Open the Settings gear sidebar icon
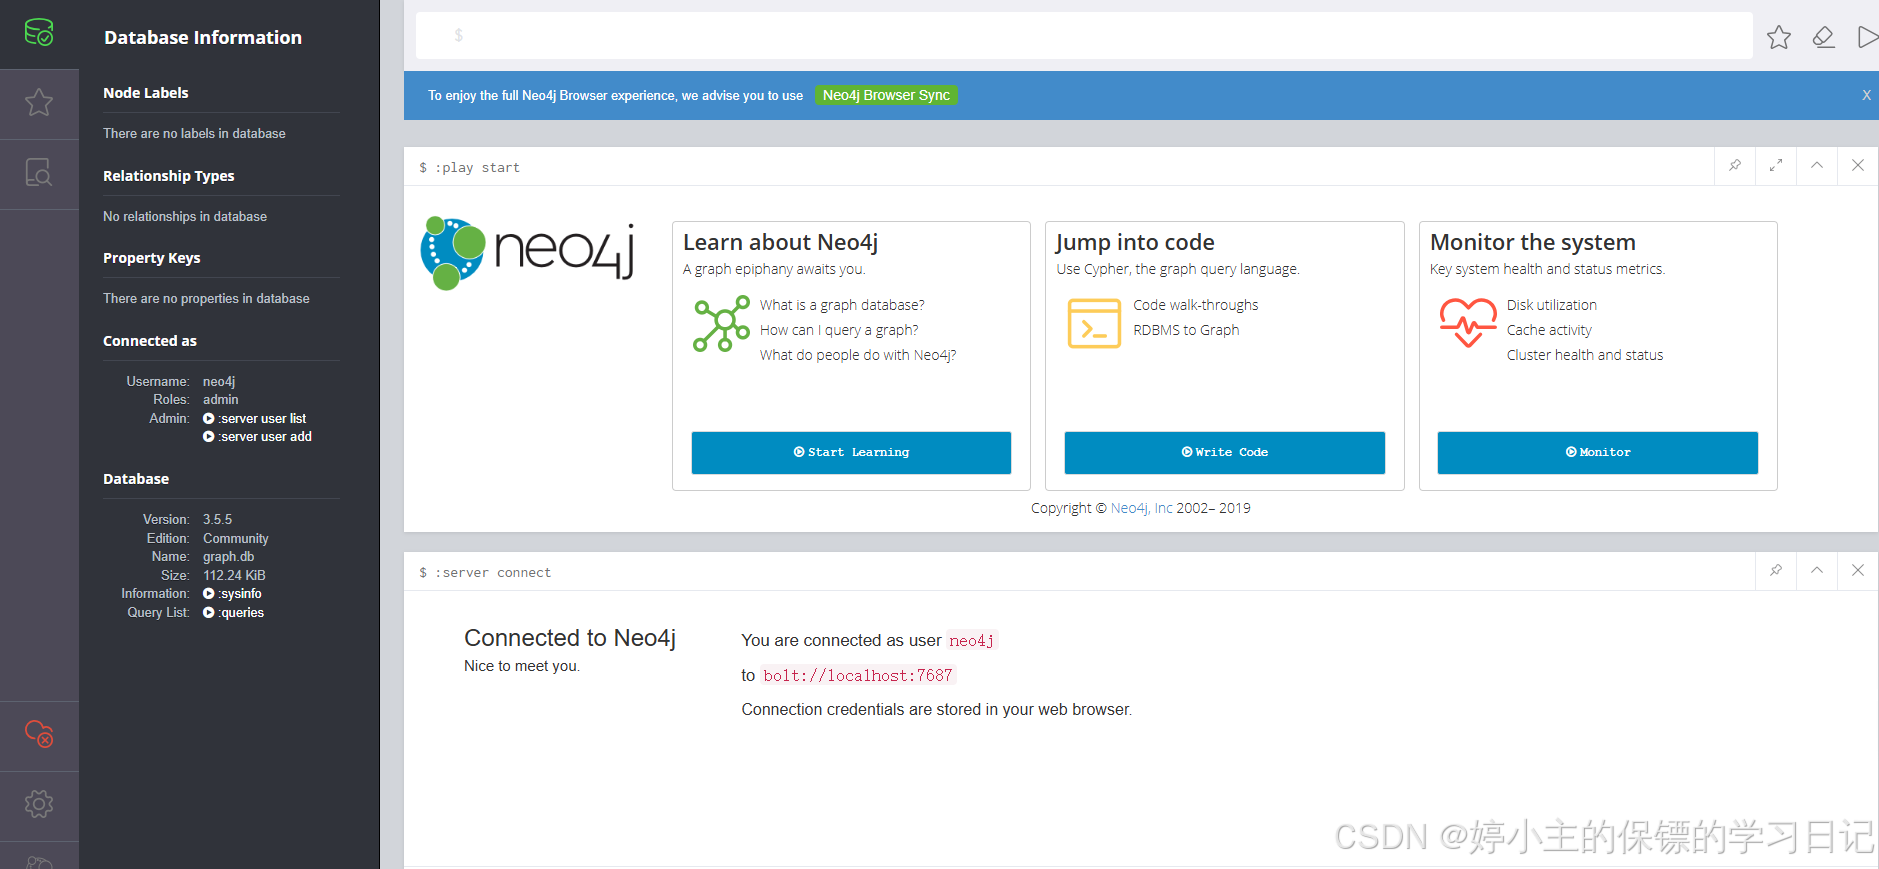Screen dimensions: 1879x869 tap(39, 804)
